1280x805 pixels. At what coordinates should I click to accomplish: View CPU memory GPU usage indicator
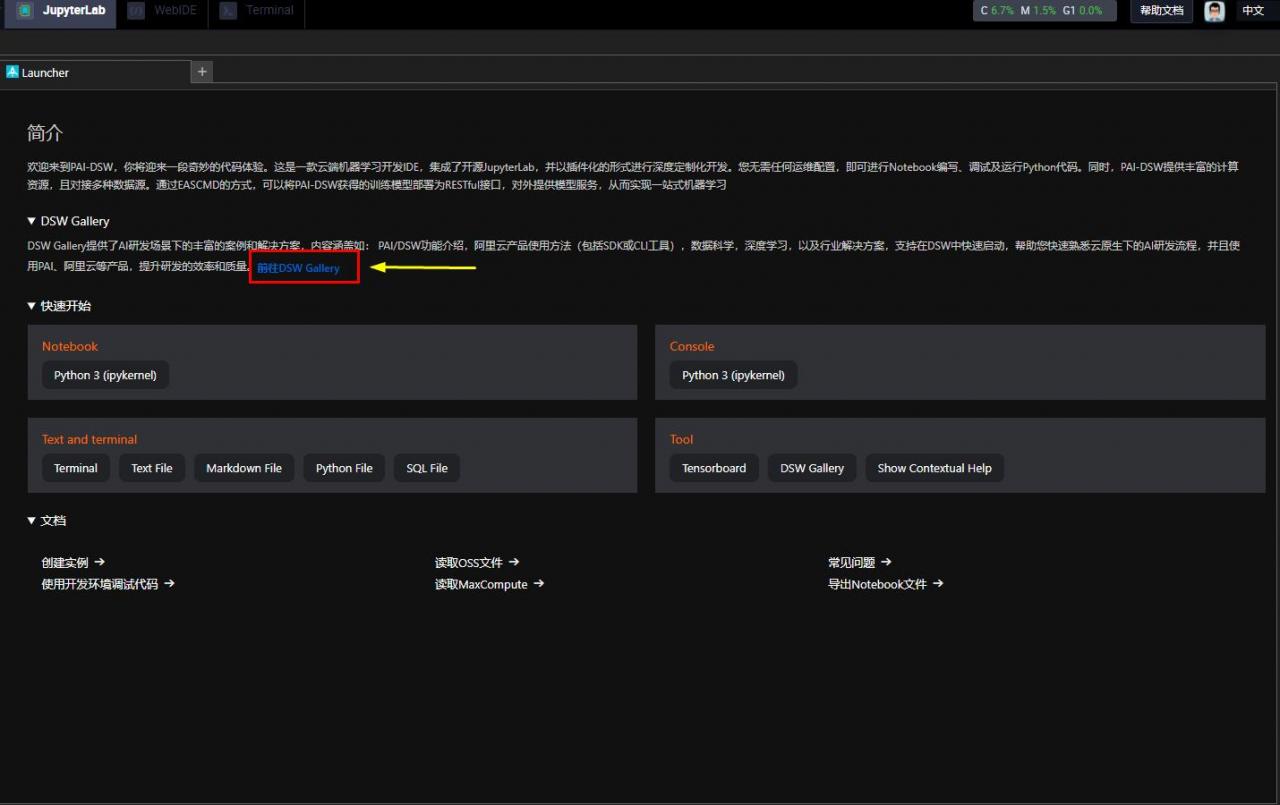(x=1045, y=11)
